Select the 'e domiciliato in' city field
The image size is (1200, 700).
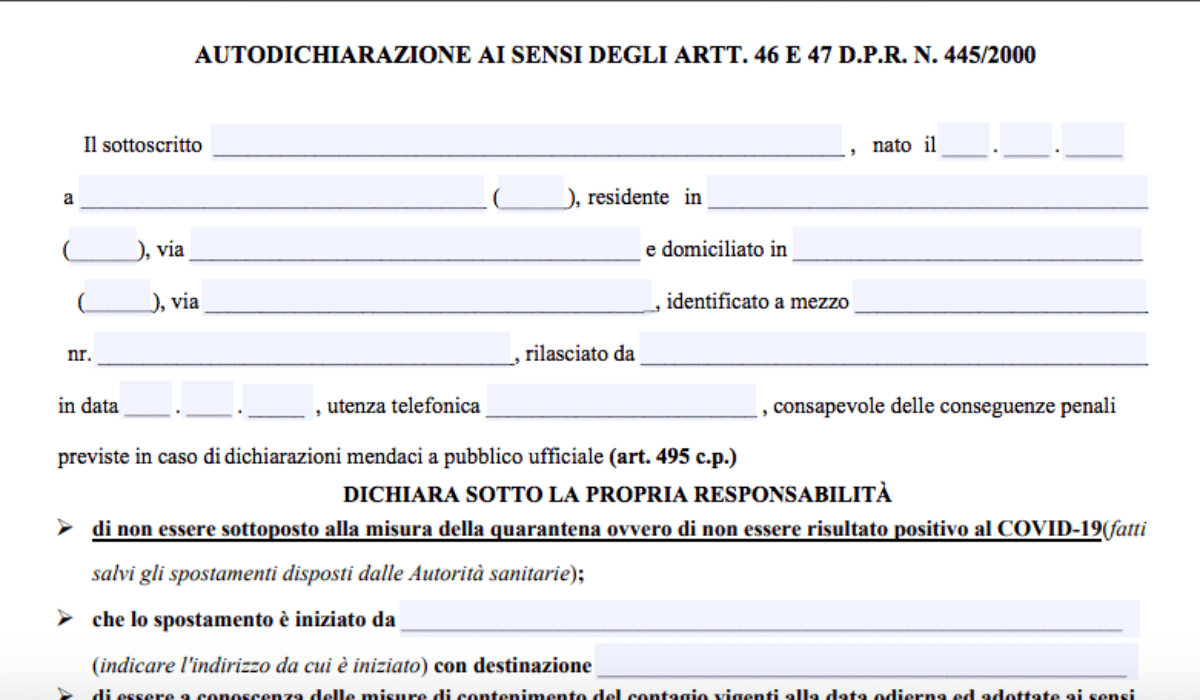click(x=966, y=246)
